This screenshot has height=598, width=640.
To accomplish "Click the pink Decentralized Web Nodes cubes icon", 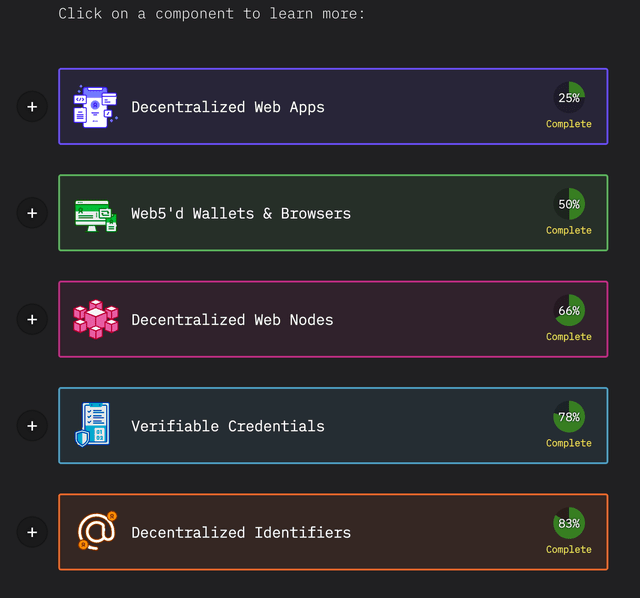I will click(x=96, y=319).
